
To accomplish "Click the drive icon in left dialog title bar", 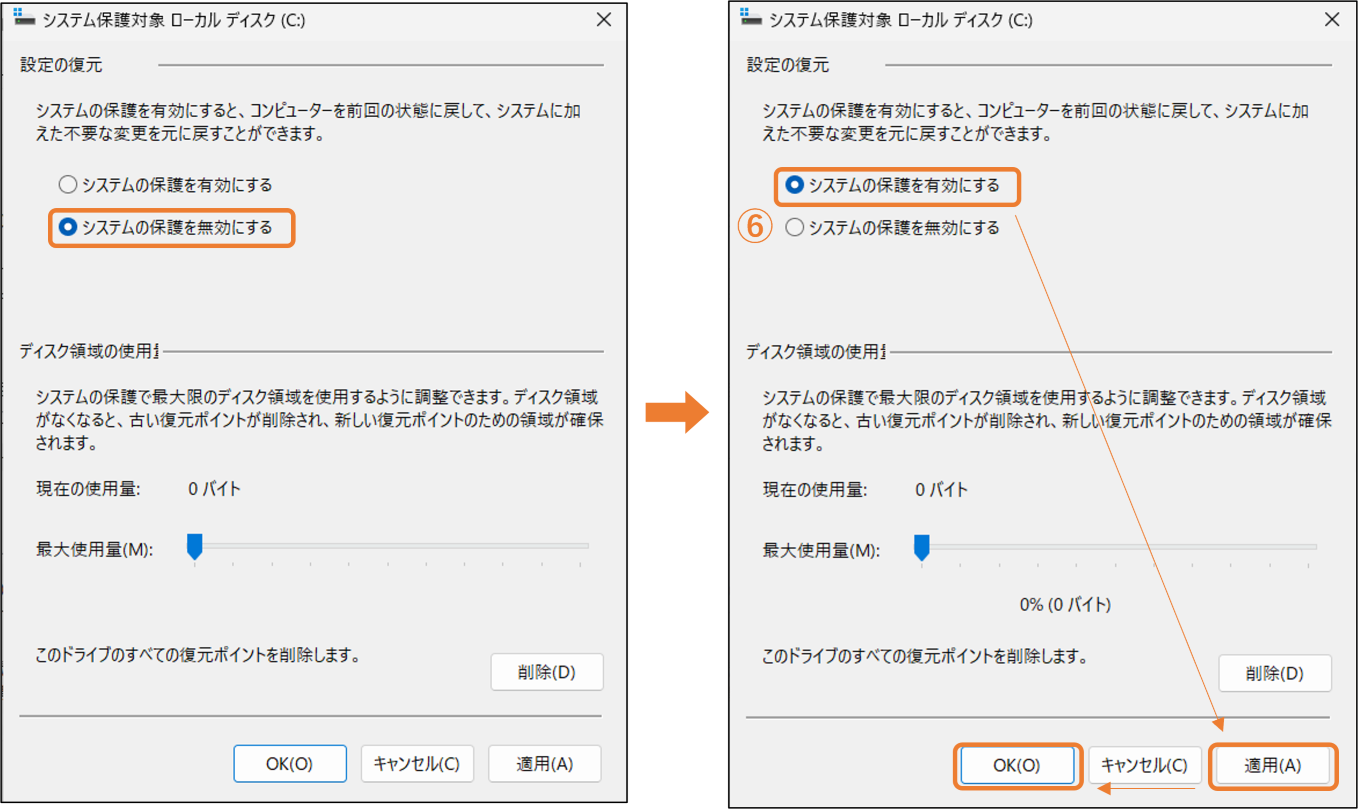I will tap(24, 17).
